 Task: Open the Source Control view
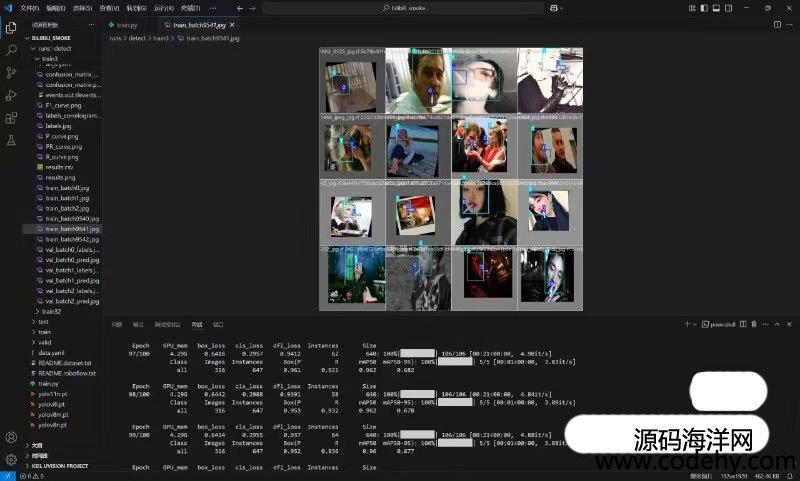[x=11, y=72]
